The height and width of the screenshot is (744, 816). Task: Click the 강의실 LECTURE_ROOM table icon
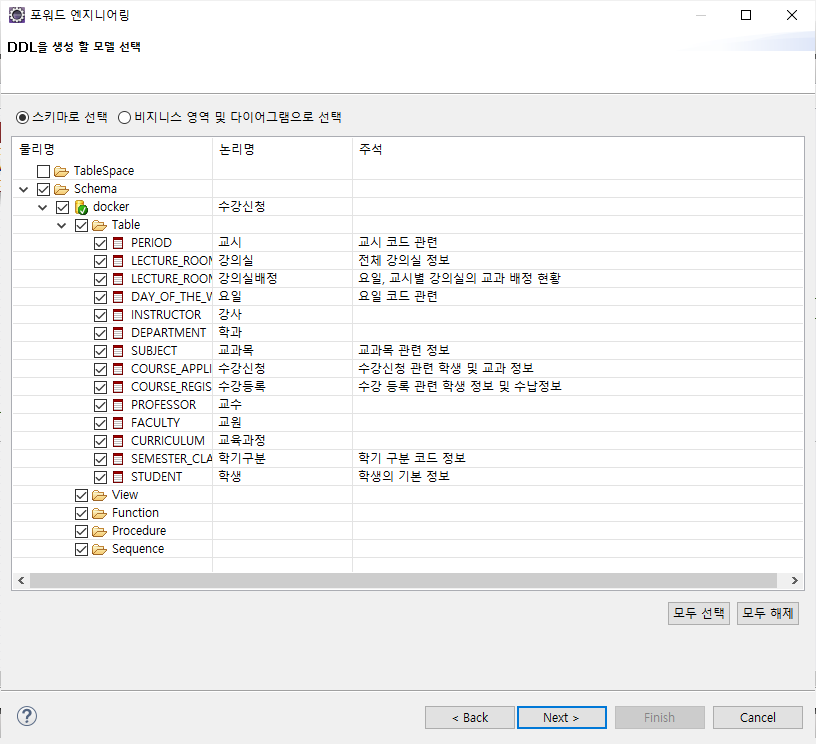coord(118,261)
